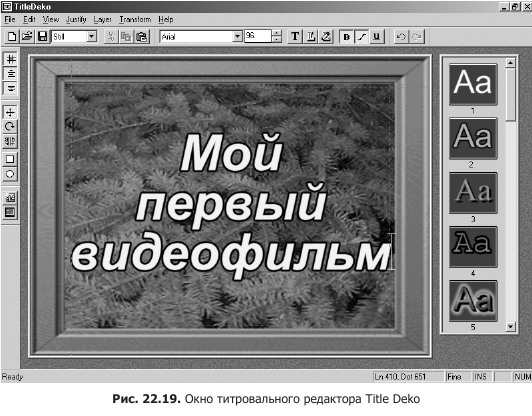Select the Ellipse shape tool
Image resolution: width=532 pixels, height=416 pixels.
(10, 174)
